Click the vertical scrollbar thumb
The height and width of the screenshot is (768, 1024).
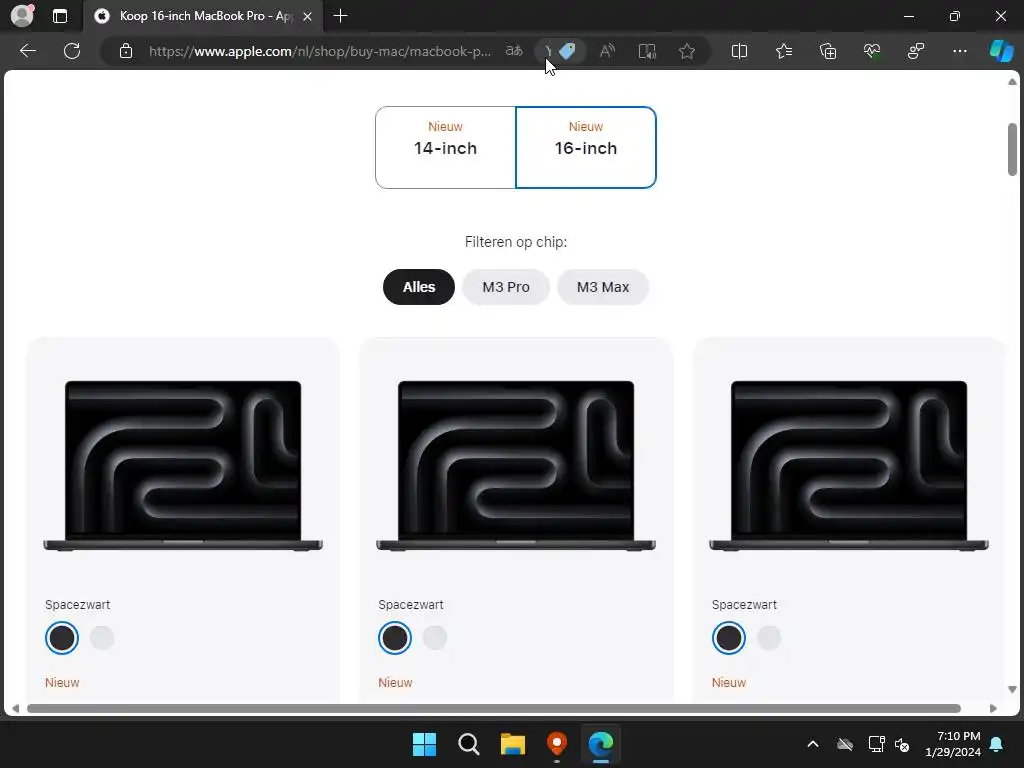[x=1012, y=150]
